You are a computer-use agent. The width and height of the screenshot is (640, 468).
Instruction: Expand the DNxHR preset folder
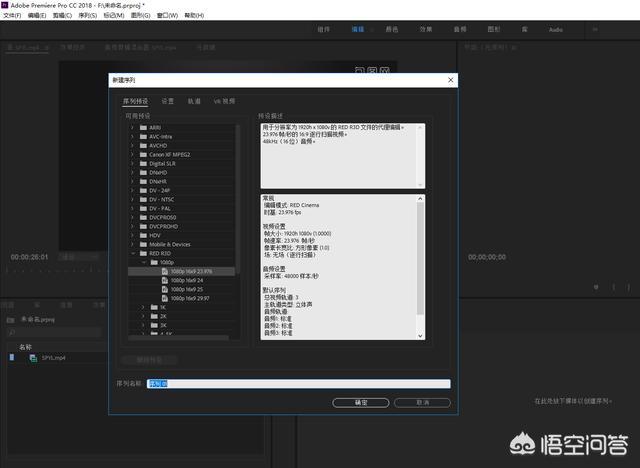point(132,182)
